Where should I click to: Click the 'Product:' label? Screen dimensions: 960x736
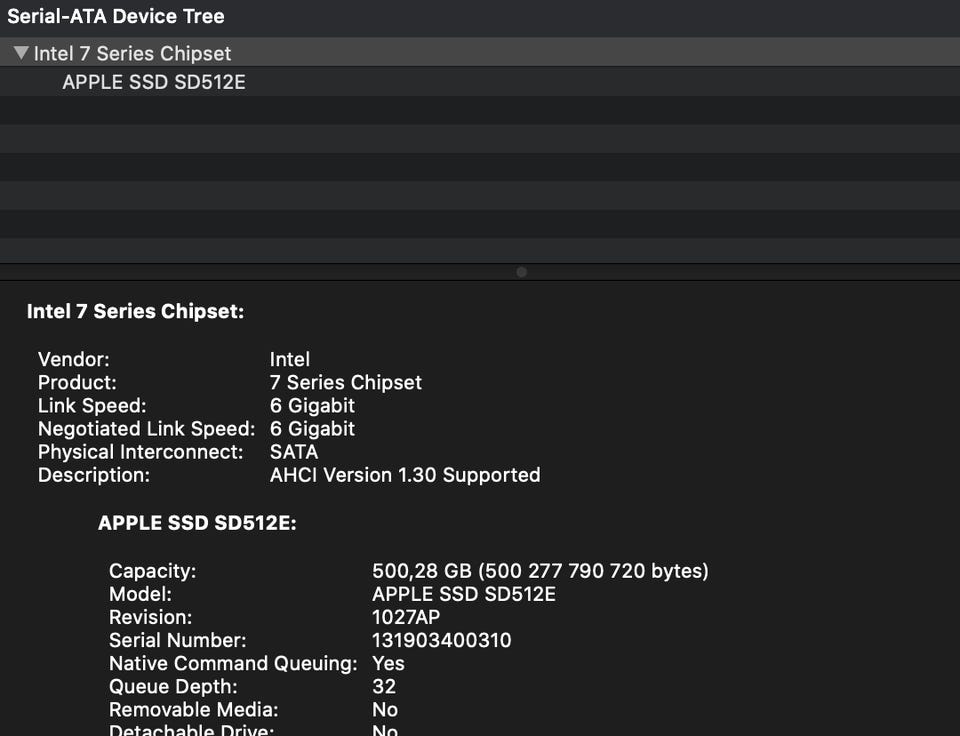(77, 383)
